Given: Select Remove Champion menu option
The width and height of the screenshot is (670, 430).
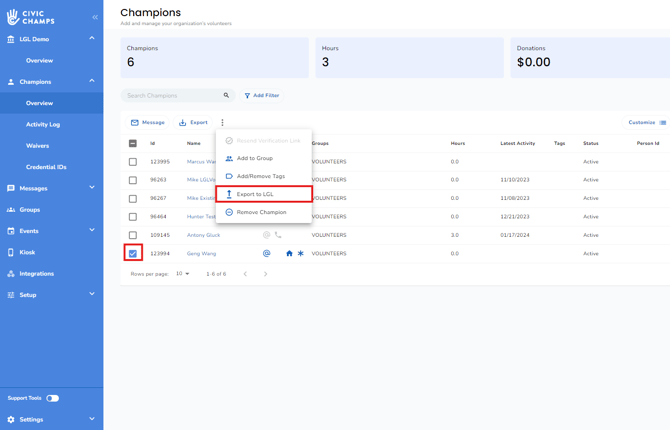Looking at the screenshot, I should [264, 212].
